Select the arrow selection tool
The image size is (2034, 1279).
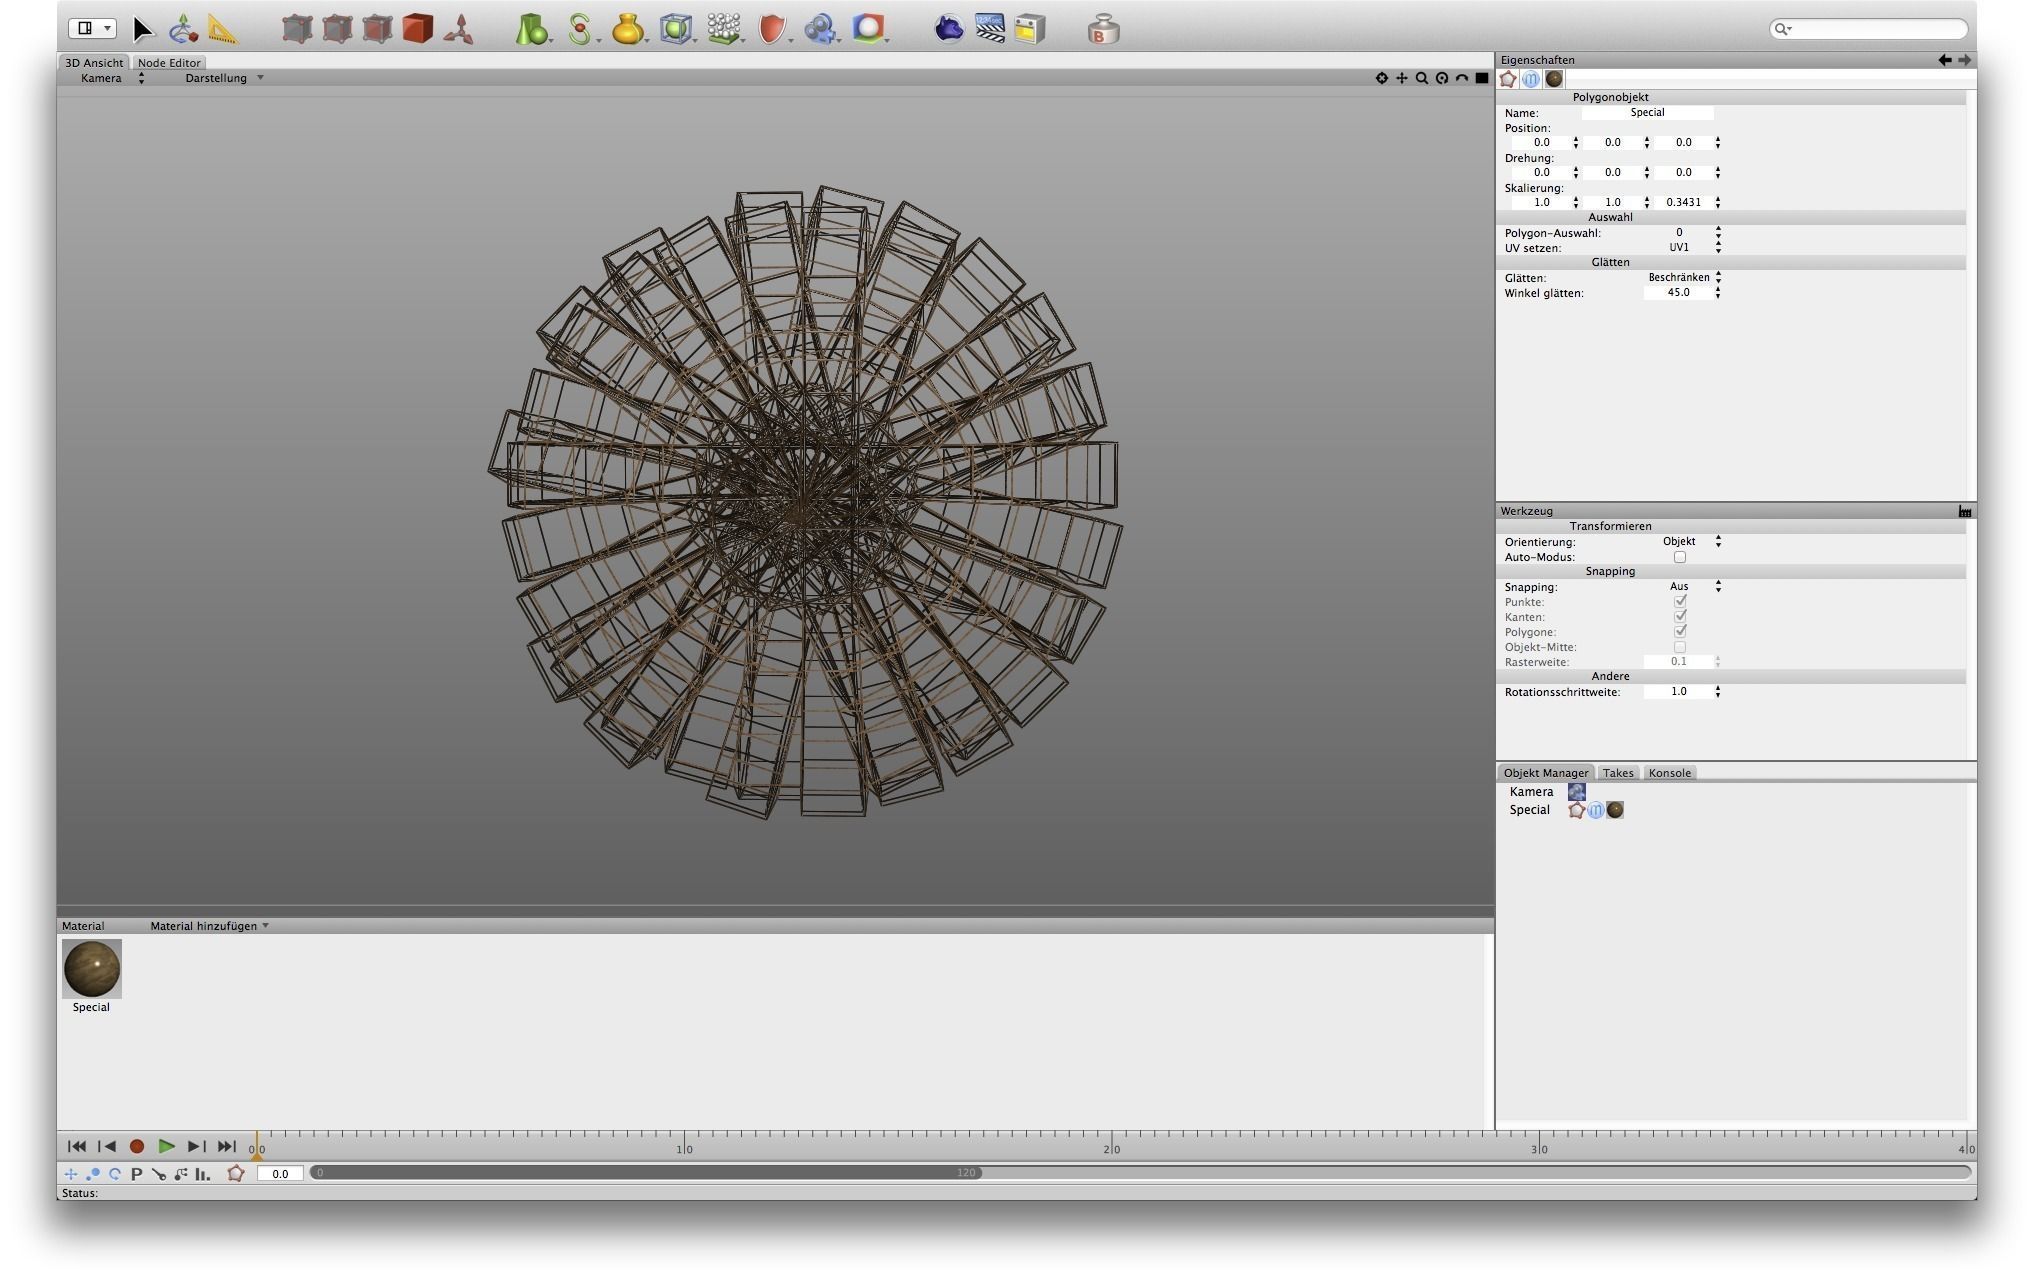(x=143, y=29)
